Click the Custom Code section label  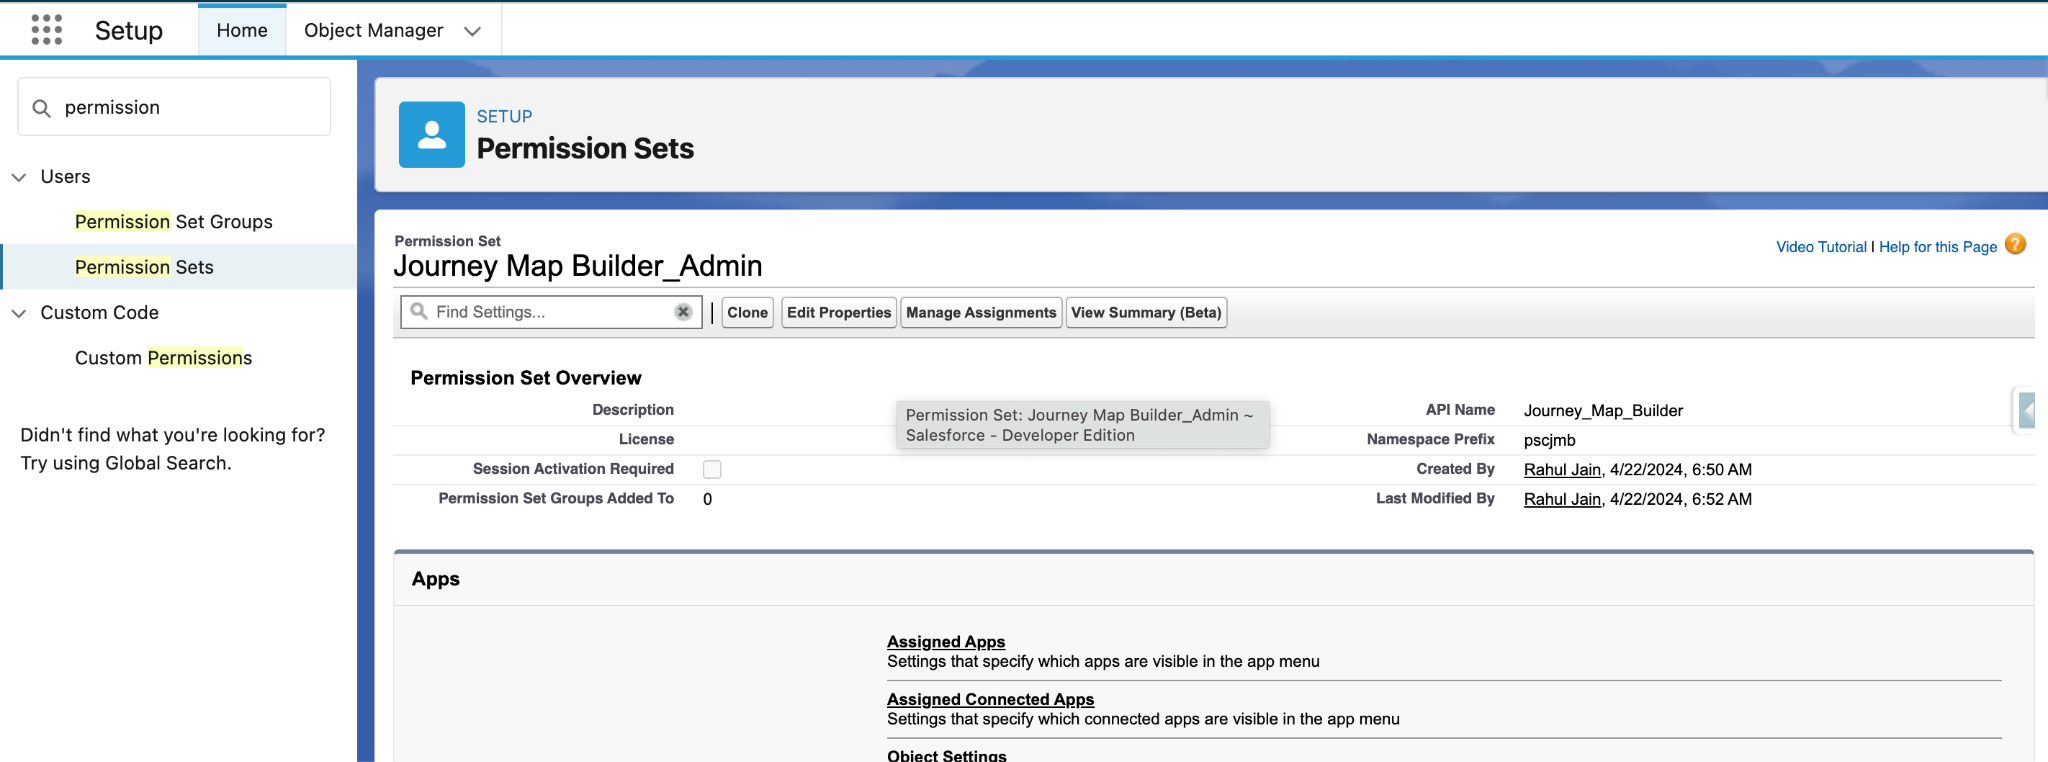click(100, 313)
